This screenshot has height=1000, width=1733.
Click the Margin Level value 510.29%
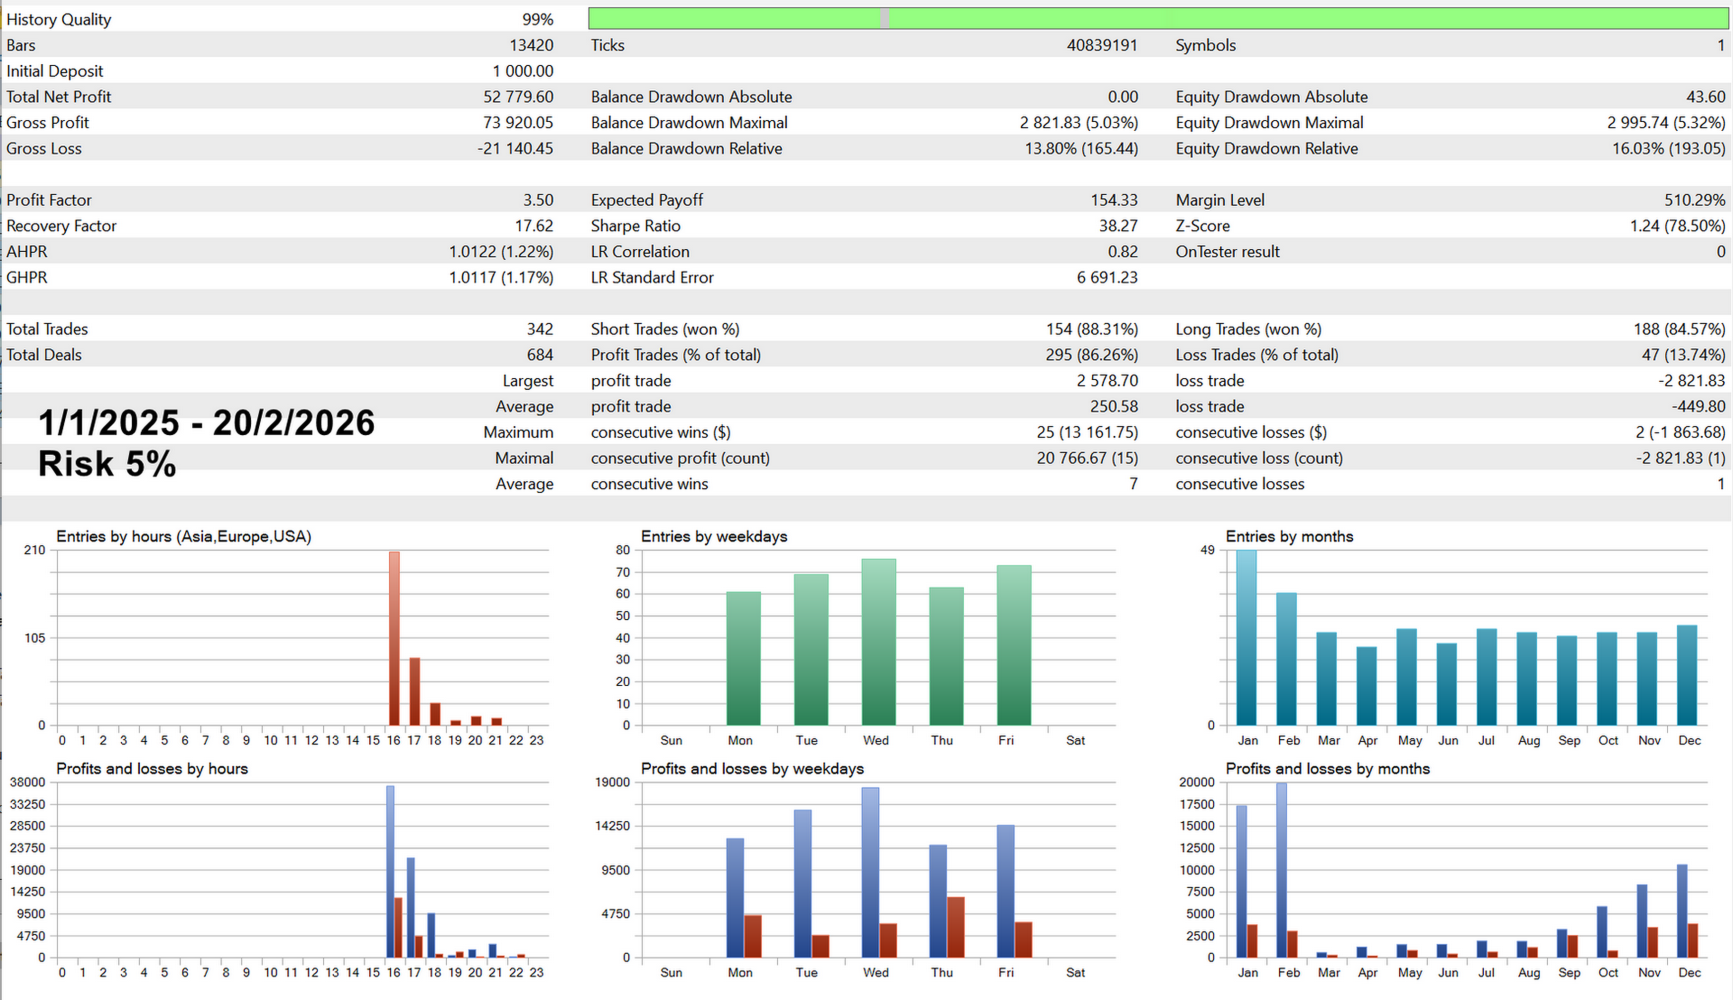[1695, 200]
